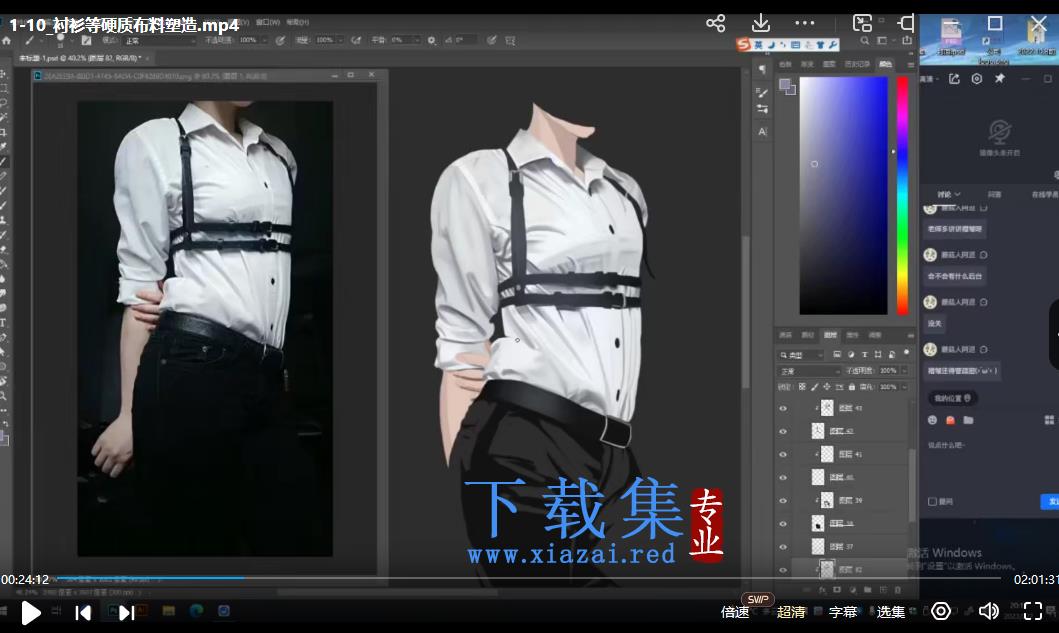
Task: Hide layer 41 with its eye icon
Action: tap(783, 454)
